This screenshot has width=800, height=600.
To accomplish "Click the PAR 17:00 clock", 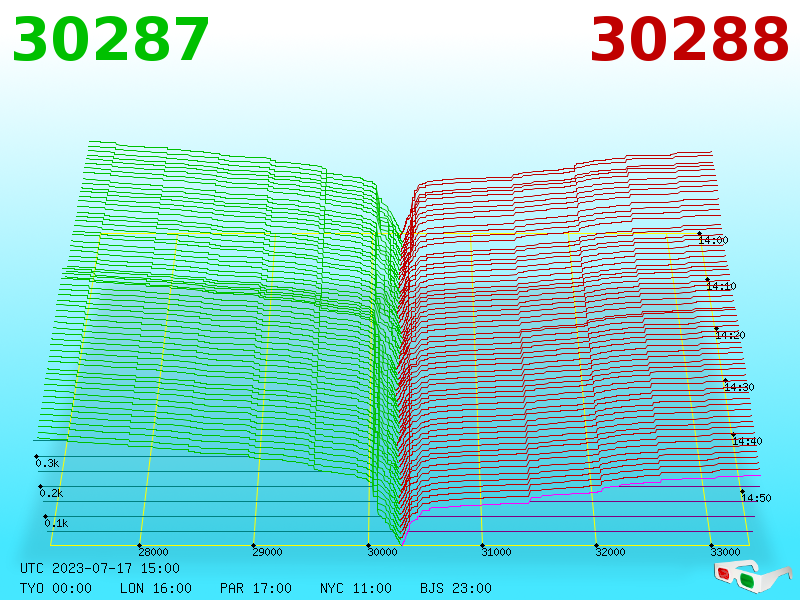I will point(256,588).
